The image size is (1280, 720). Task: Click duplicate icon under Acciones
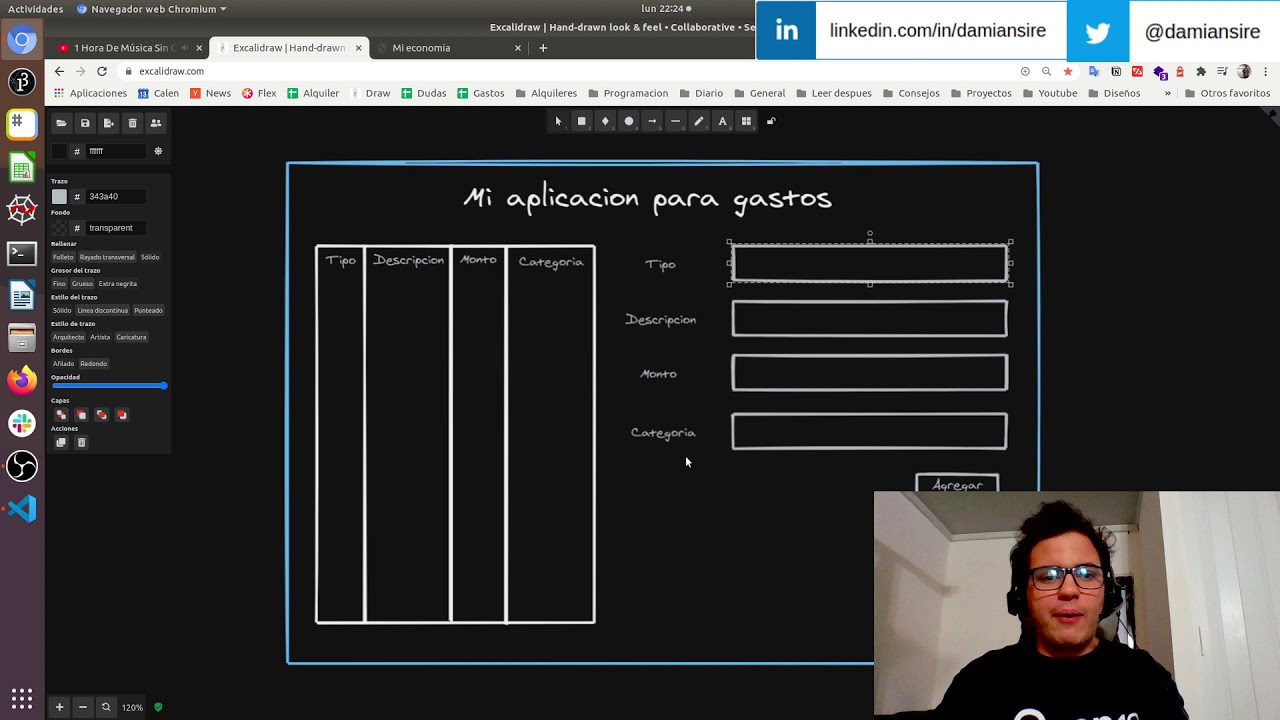(x=61, y=442)
